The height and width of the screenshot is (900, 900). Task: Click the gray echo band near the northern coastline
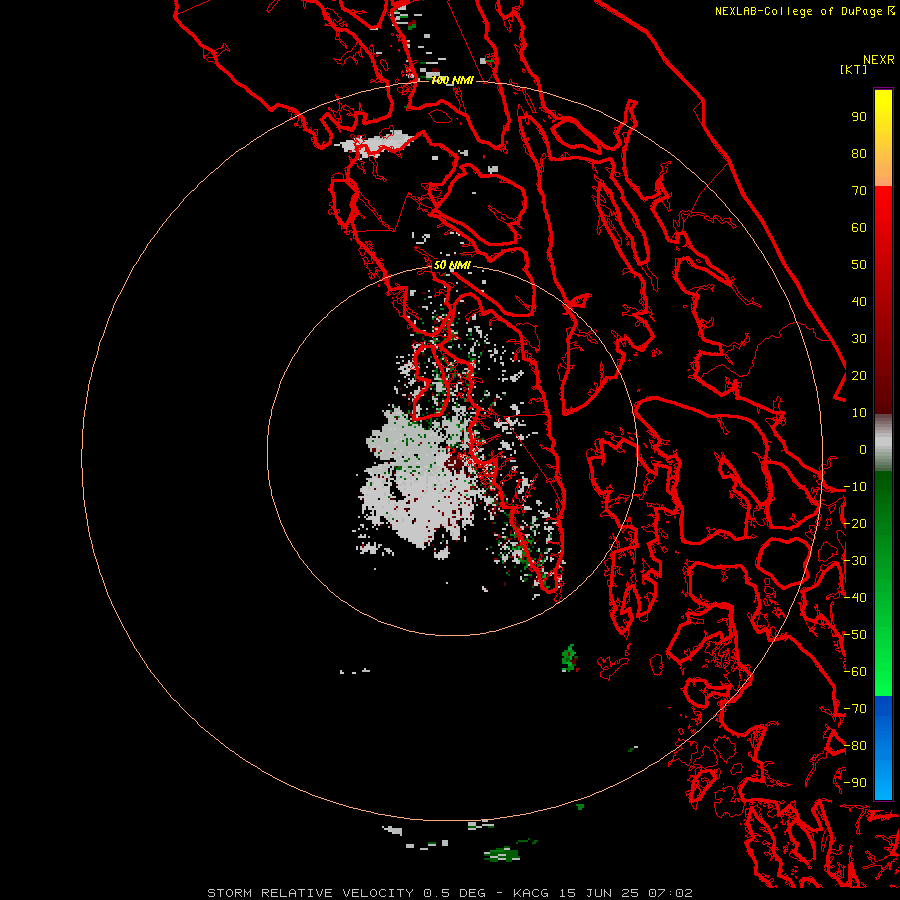[374, 142]
